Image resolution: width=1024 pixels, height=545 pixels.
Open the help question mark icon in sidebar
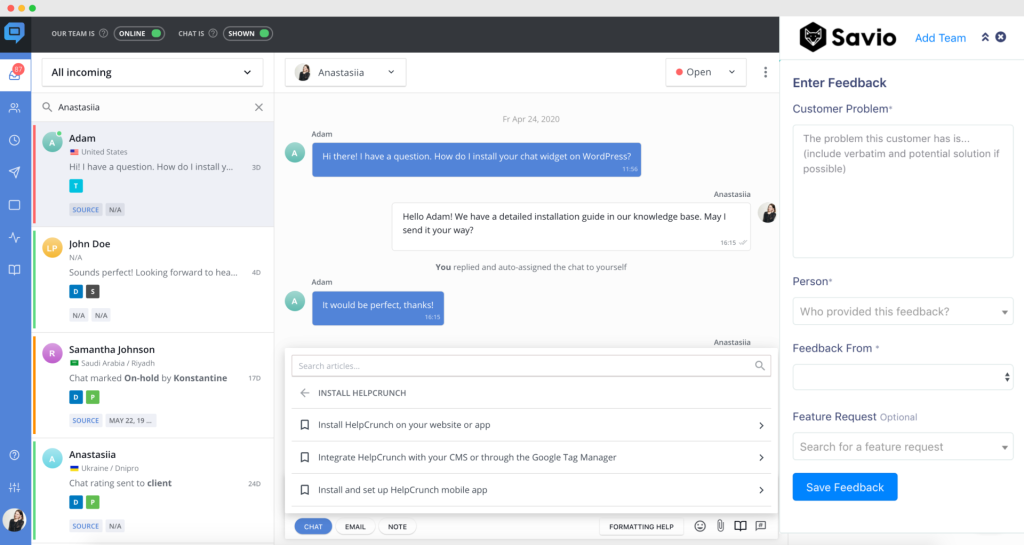(x=14, y=455)
